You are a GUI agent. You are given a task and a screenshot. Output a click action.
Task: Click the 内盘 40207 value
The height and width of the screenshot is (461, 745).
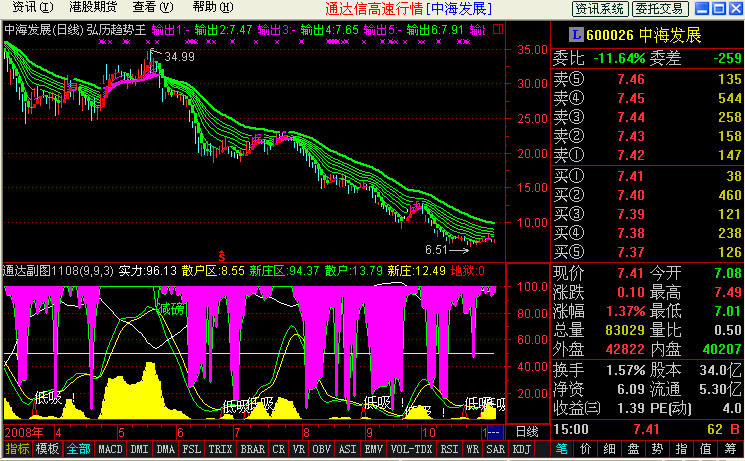click(x=722, y=349)
